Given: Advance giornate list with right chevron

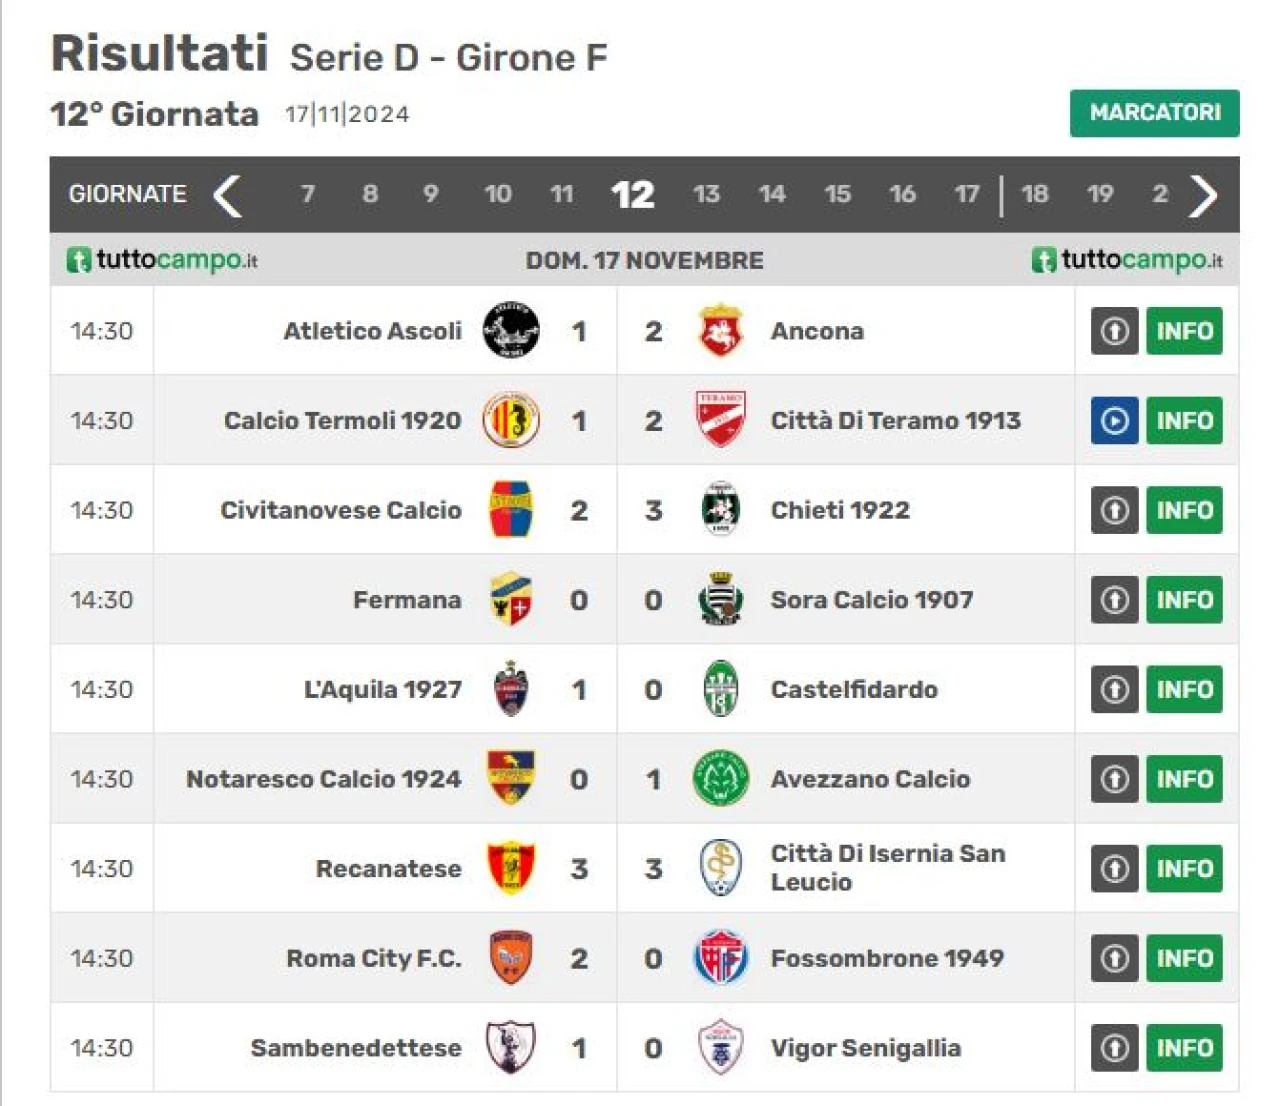Looking at the screenshot, I should click(x=1203, y=195).
